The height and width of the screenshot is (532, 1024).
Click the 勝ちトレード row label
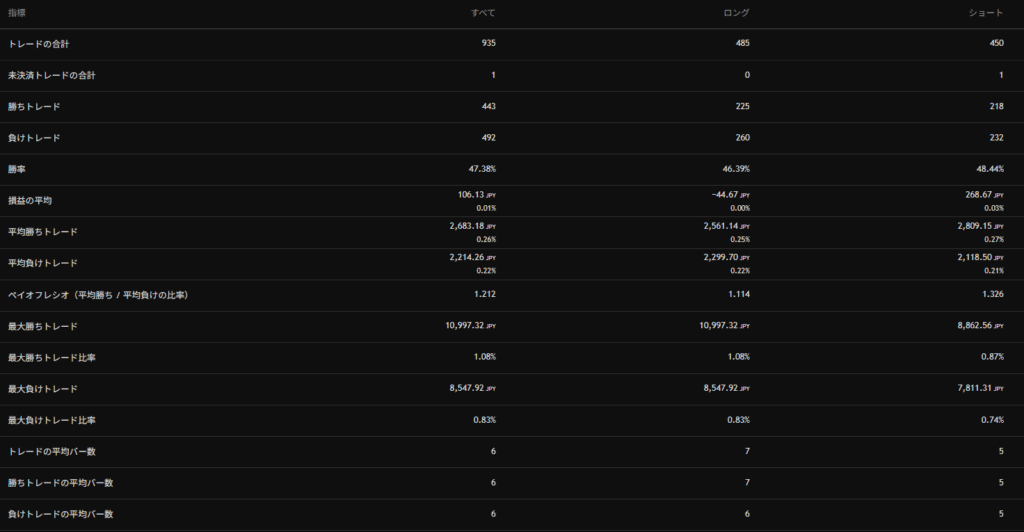pyautogui.click(x=35, y=106)
